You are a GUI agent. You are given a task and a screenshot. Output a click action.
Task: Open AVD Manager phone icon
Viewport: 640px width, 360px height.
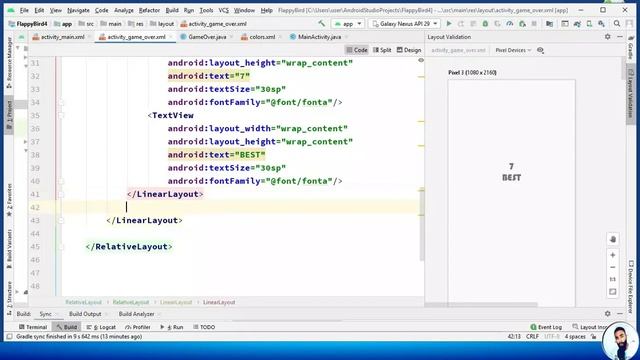(x=589, y=24)
